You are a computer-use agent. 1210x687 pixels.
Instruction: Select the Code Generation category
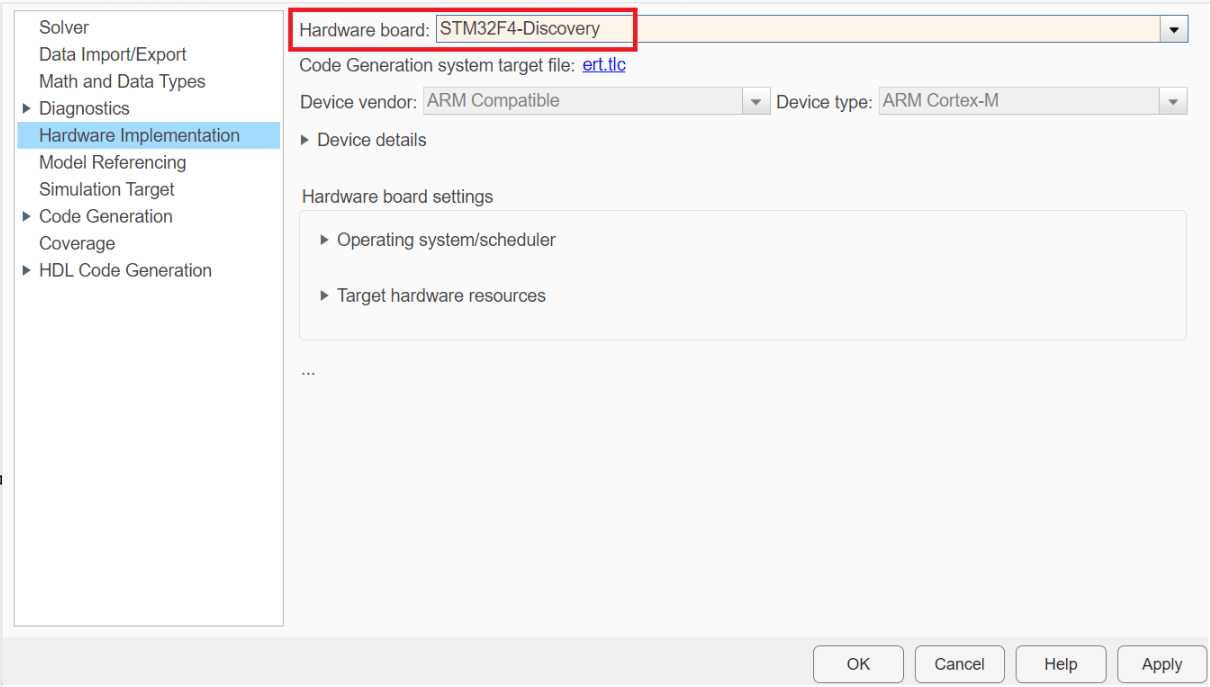tap(105, 216)
